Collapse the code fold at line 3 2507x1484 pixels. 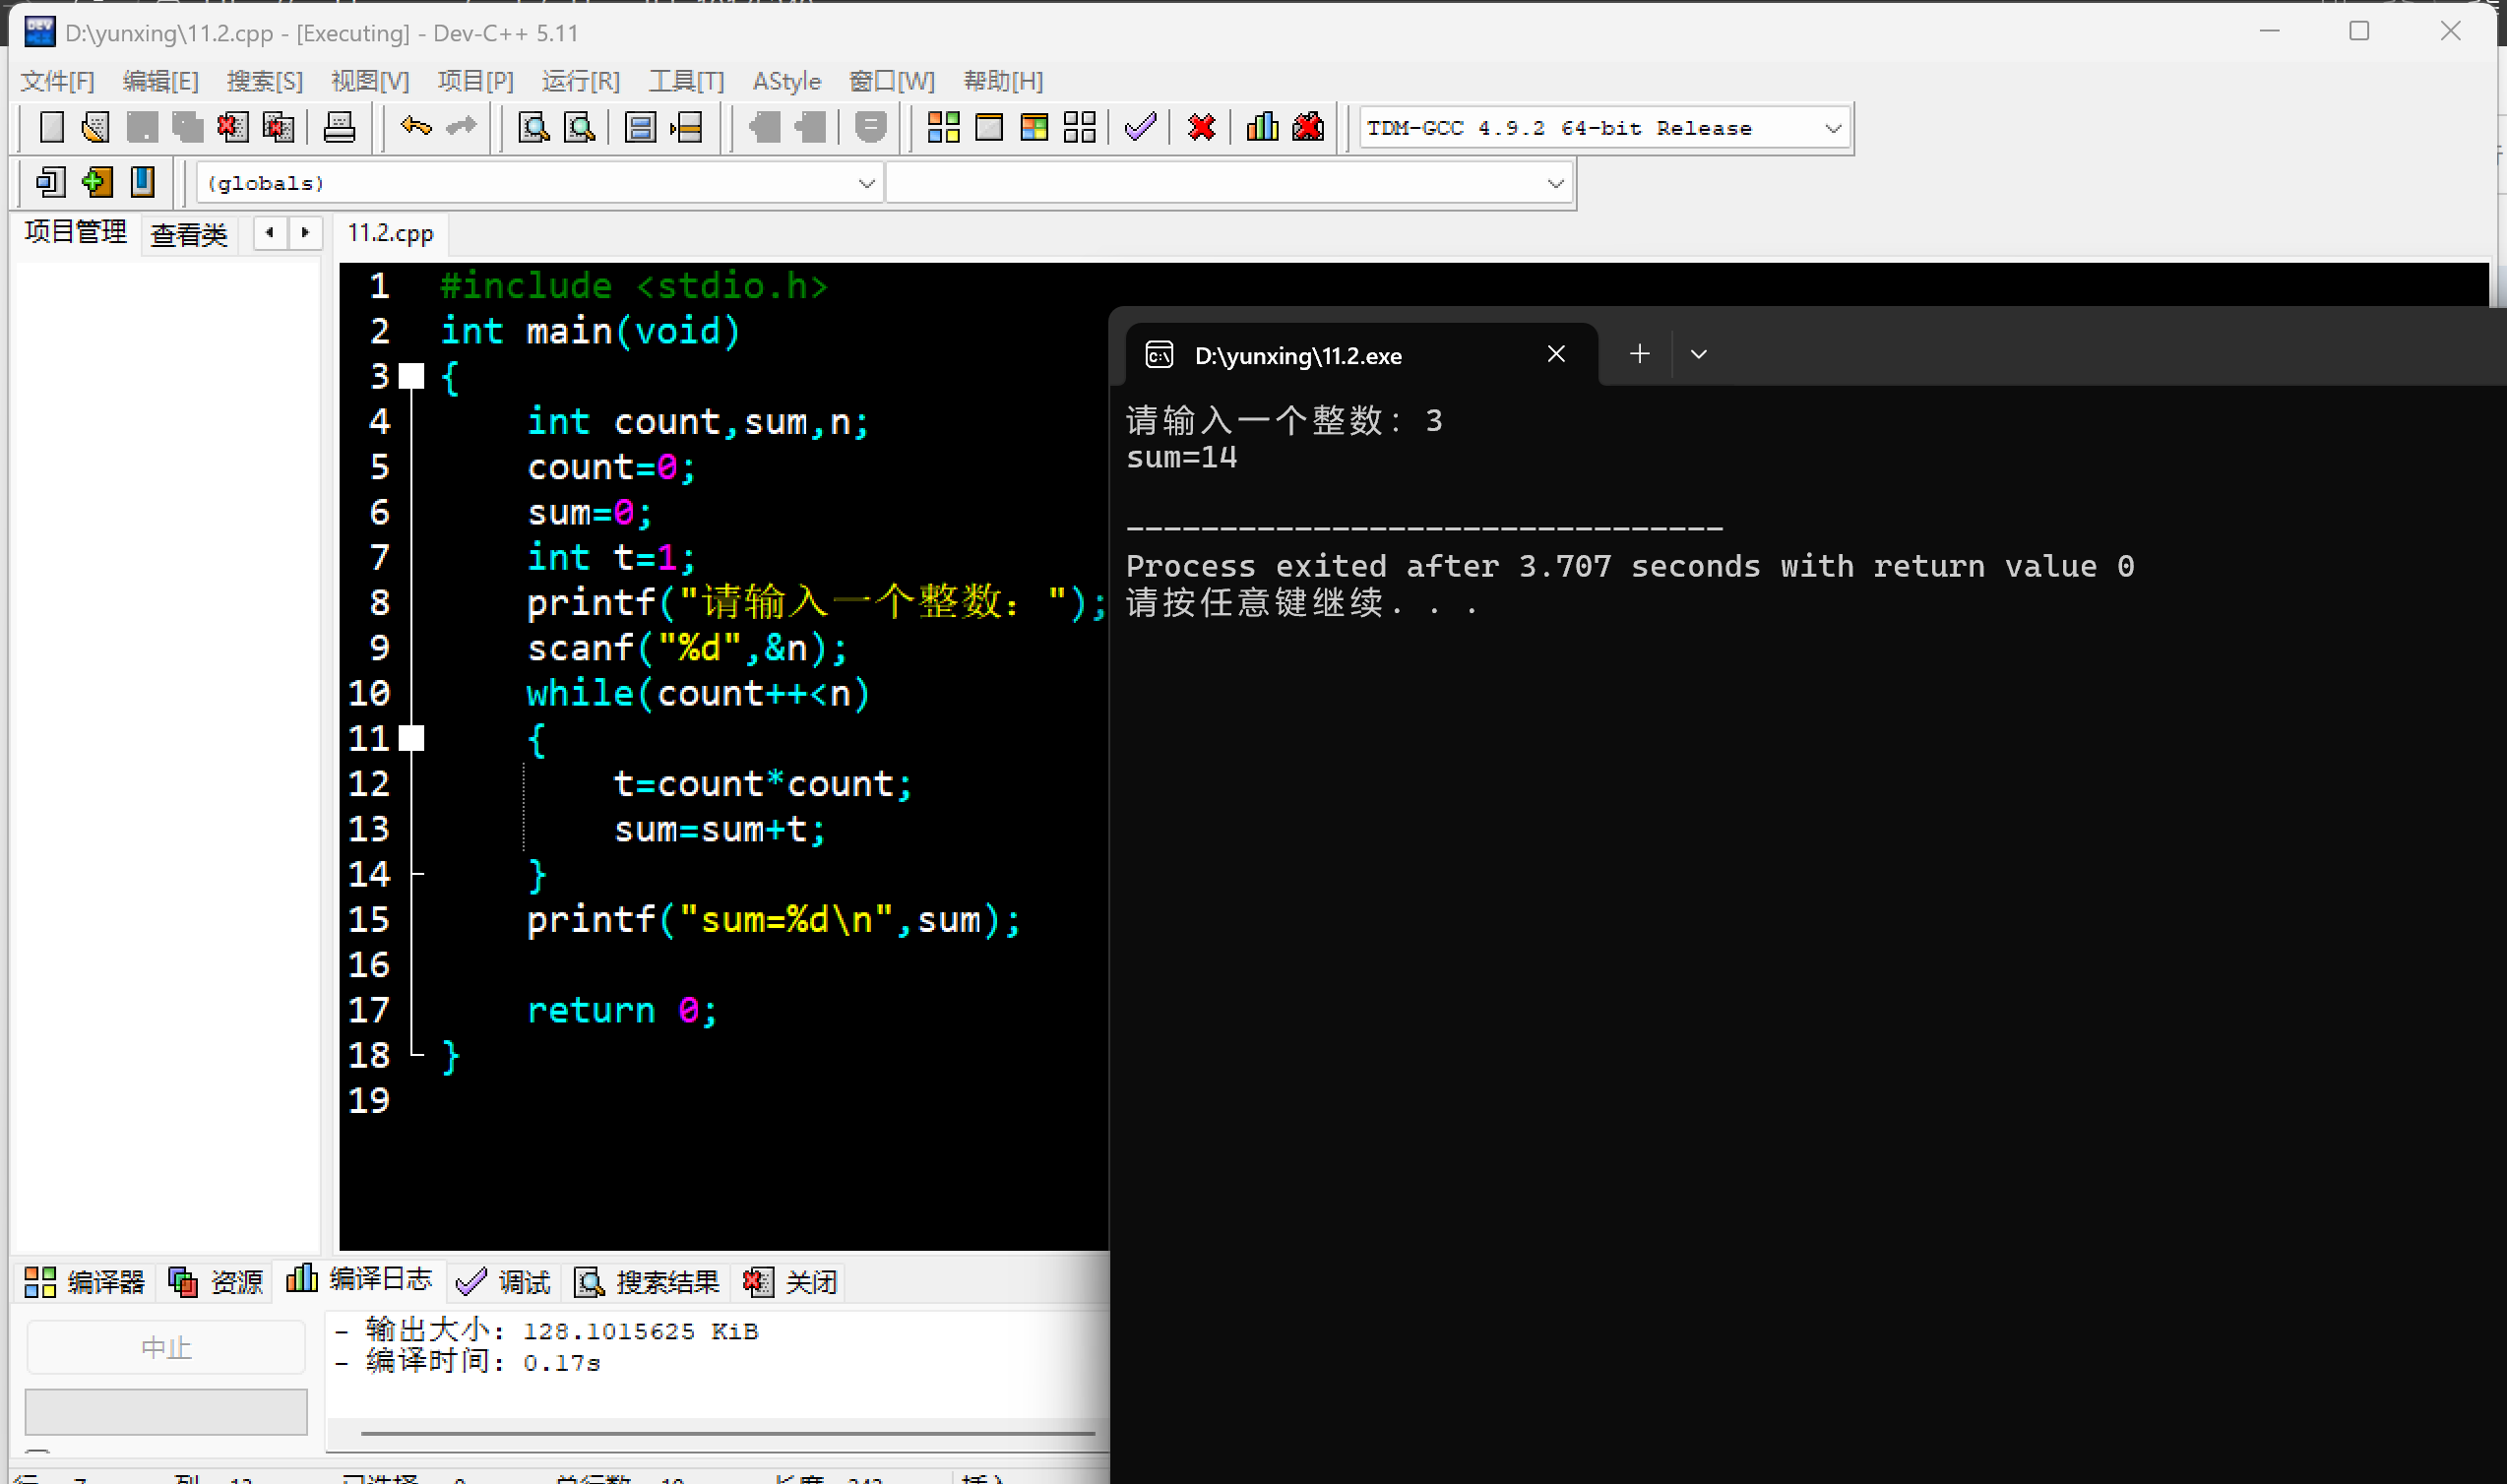tap(411, 376)
